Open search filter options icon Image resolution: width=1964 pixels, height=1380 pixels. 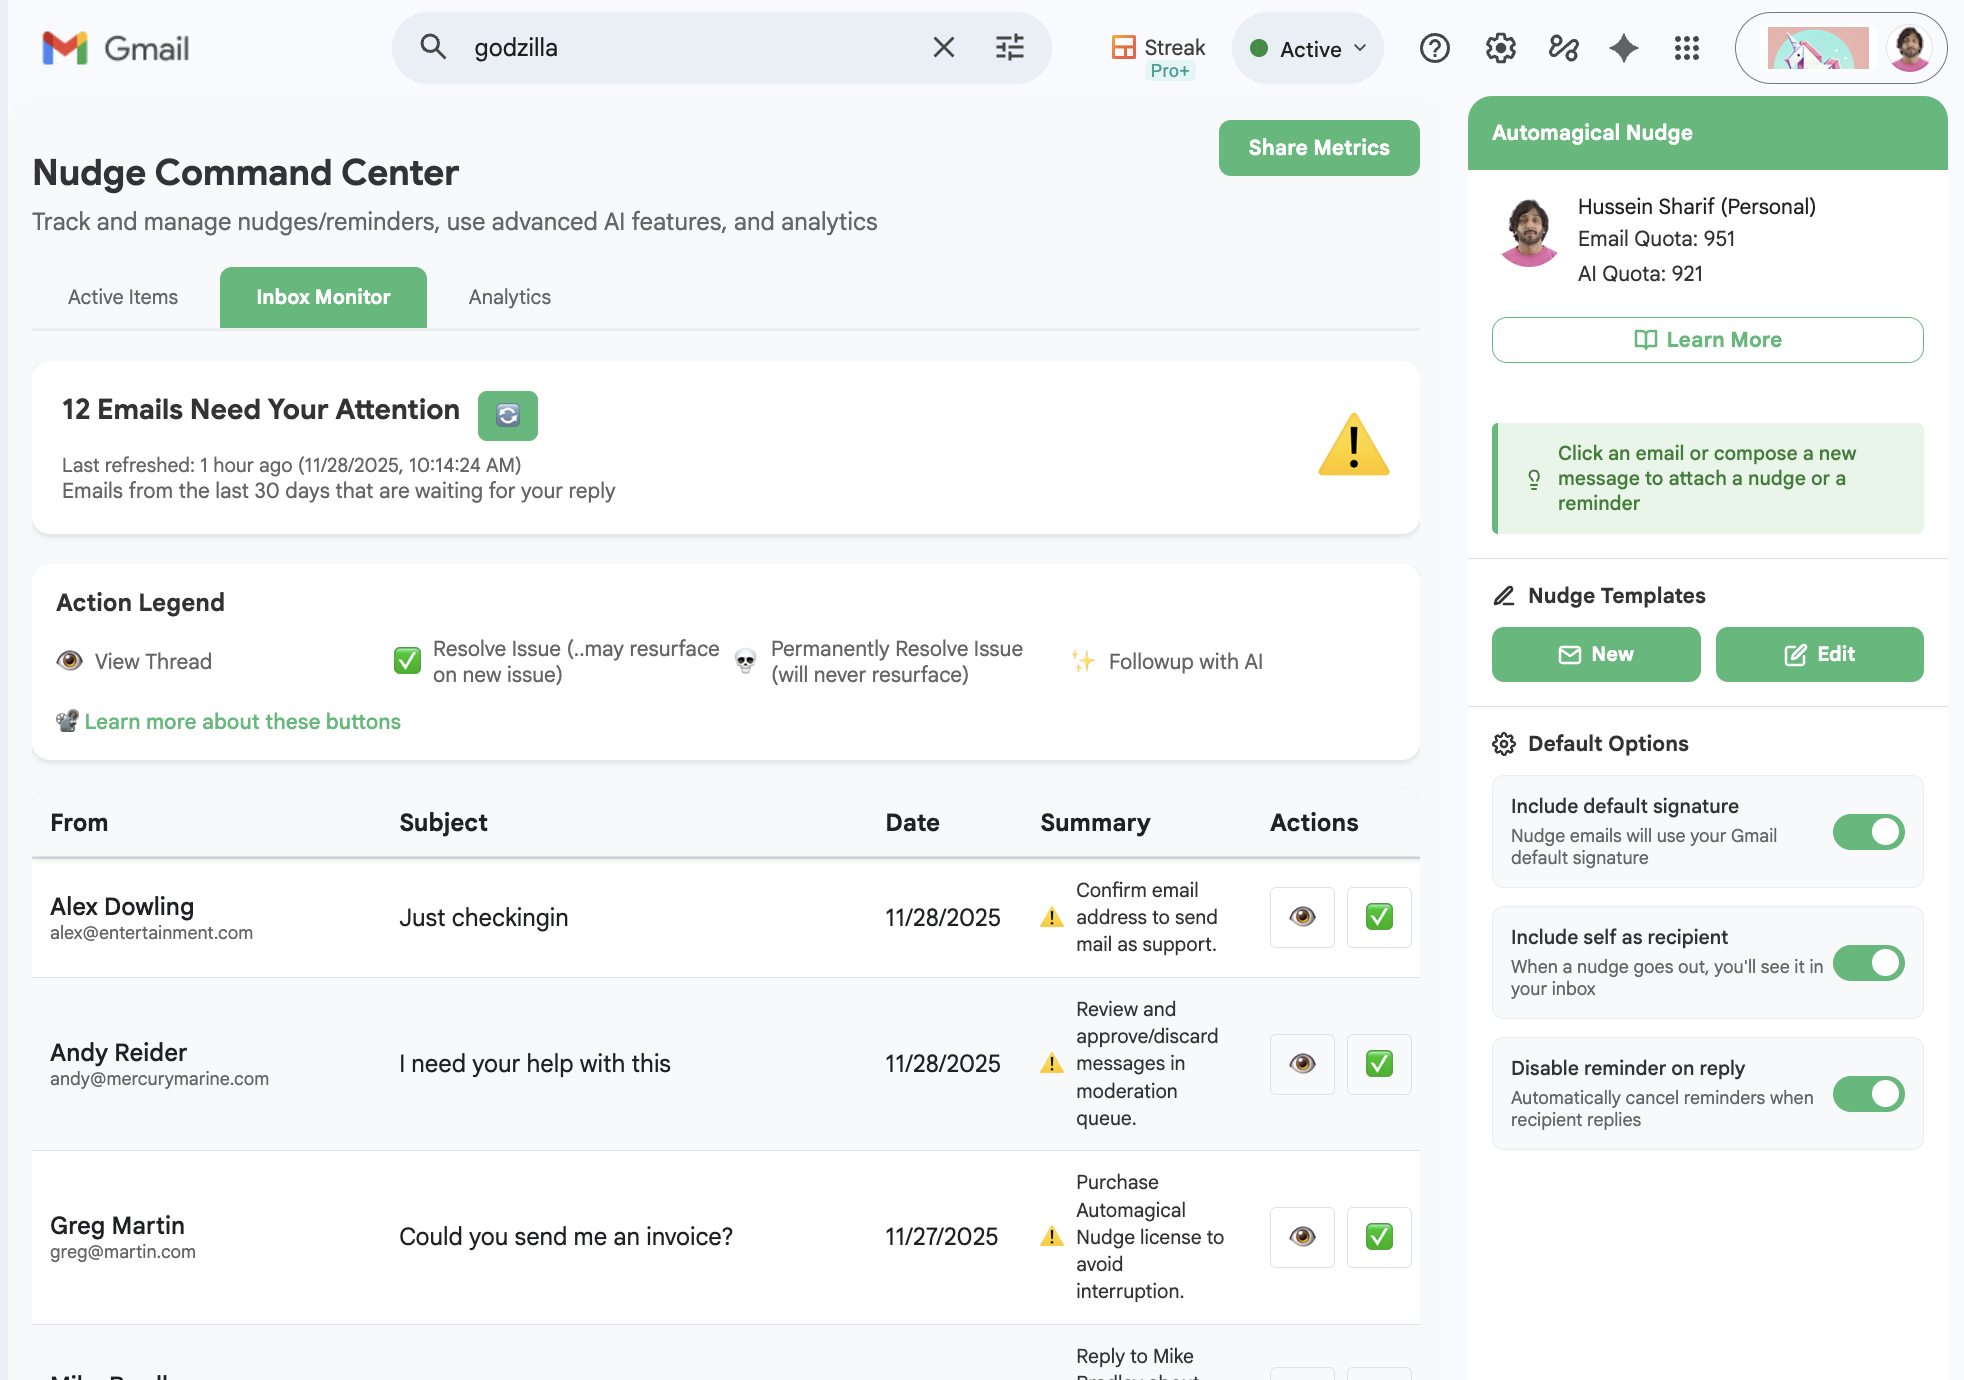pyautogui.click(x=1010, y=48)
